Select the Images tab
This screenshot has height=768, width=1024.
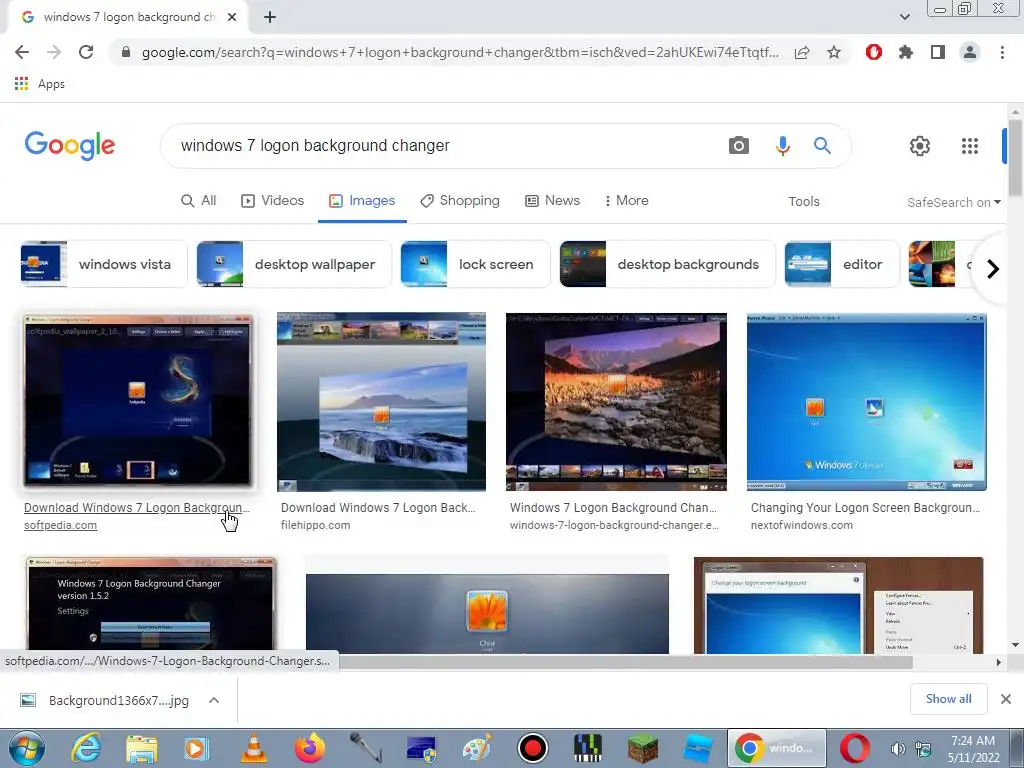coord(362,200)
